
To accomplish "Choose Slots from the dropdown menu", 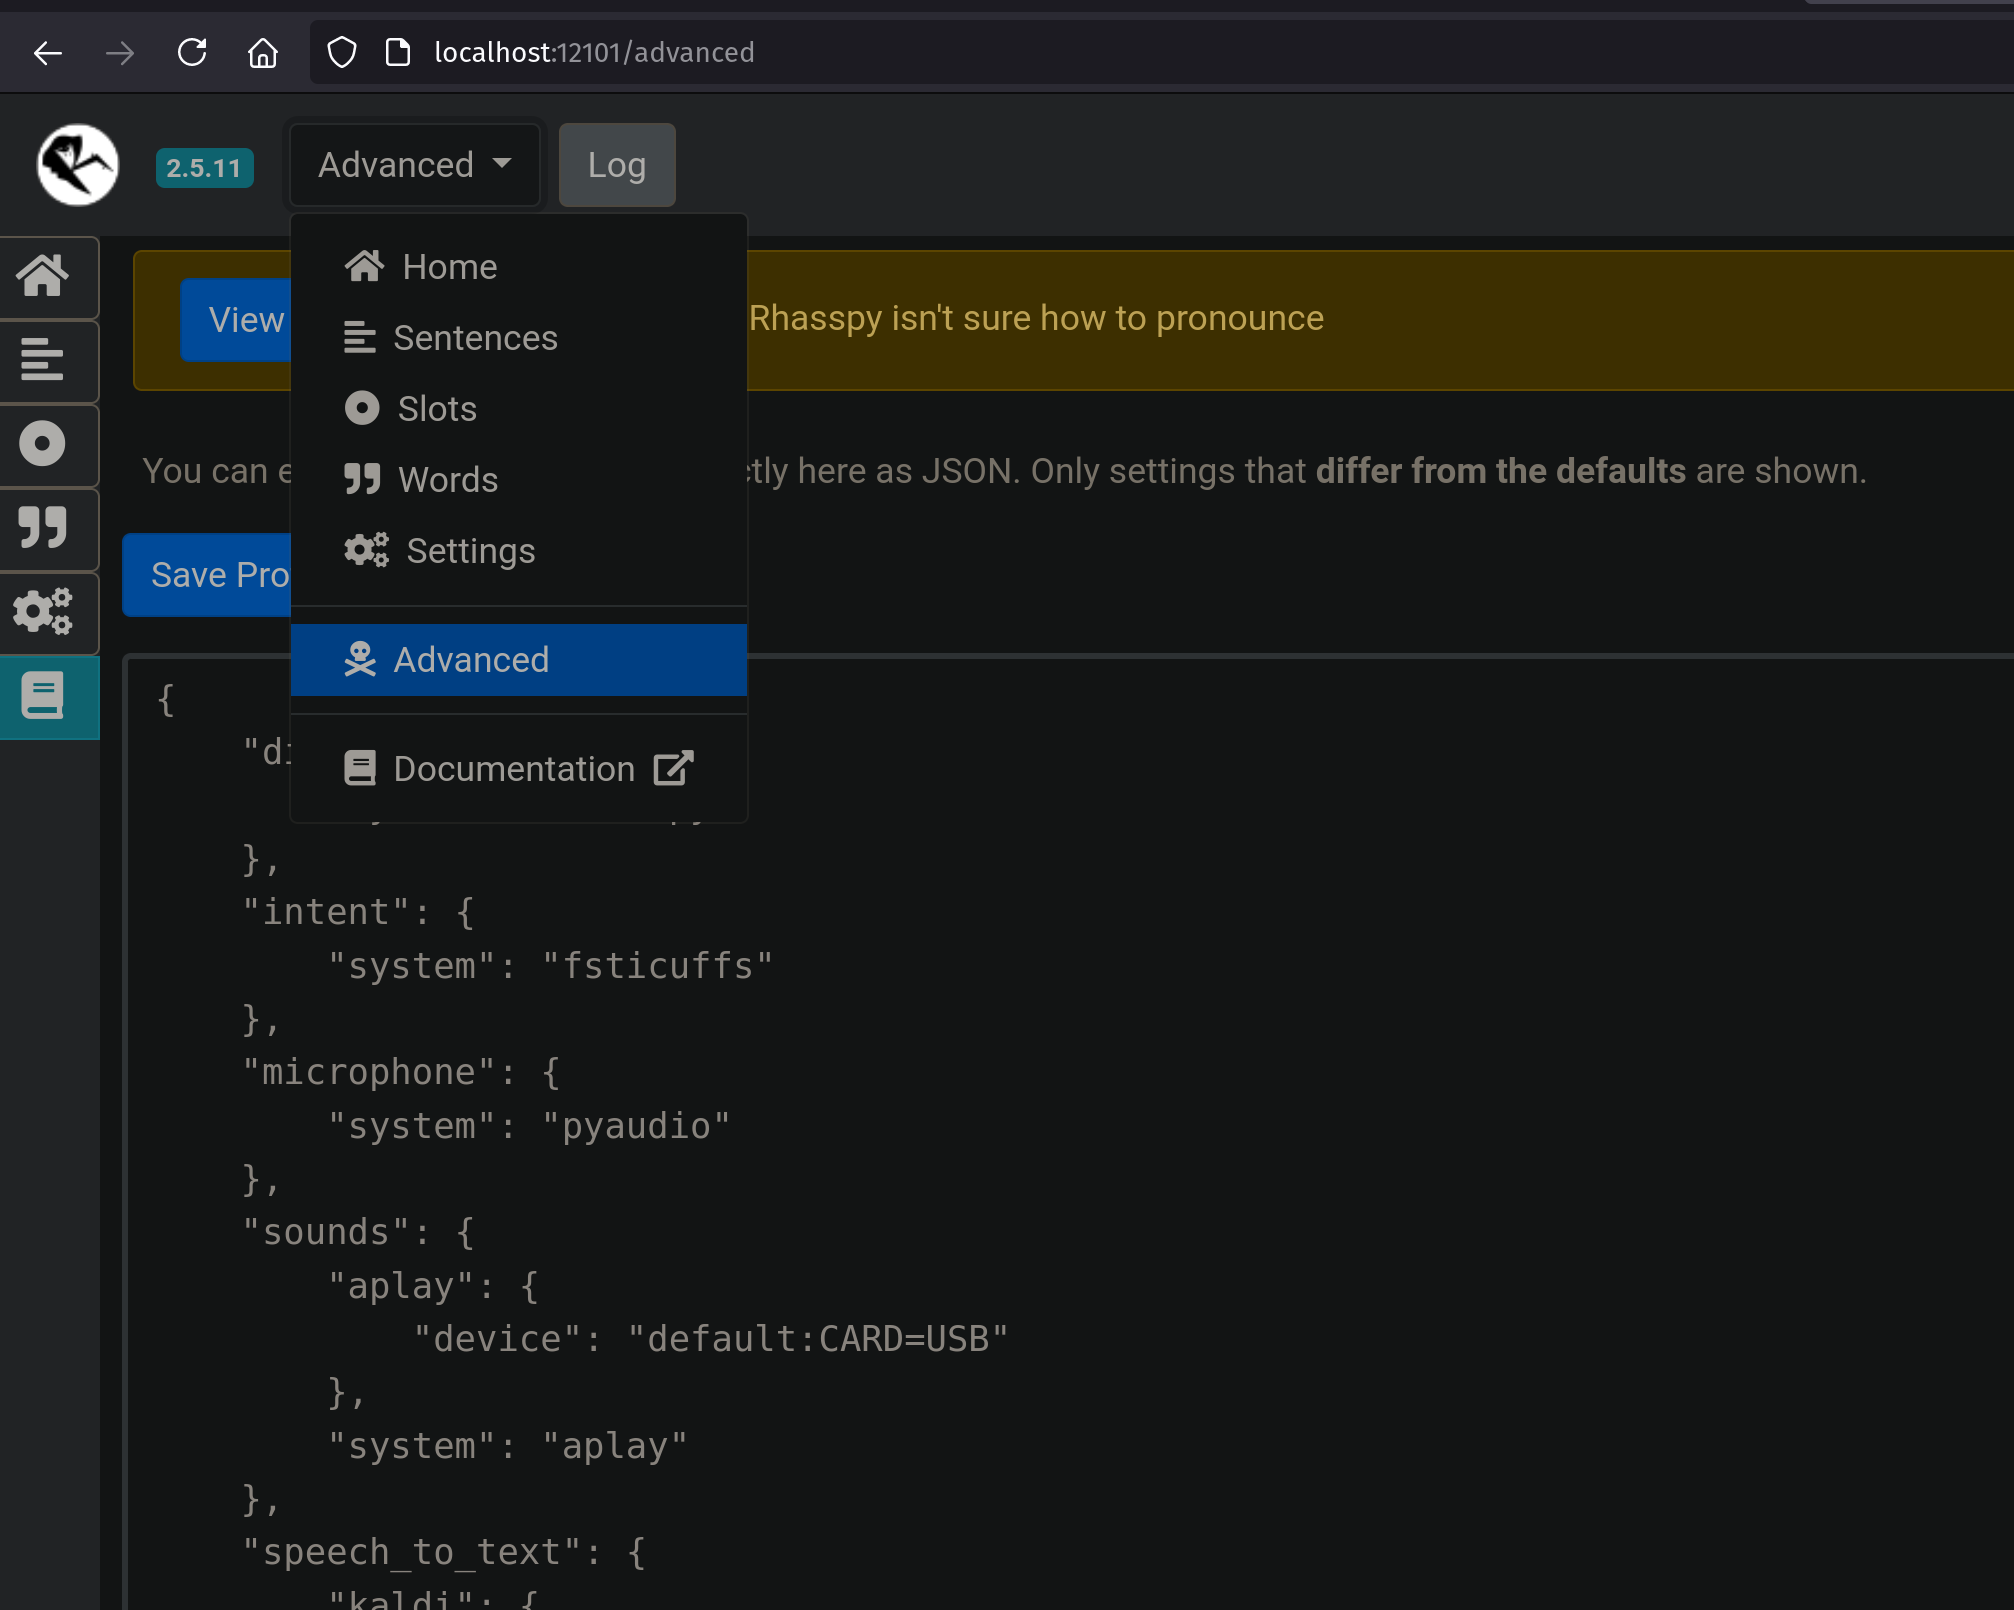I will (436, 409).
